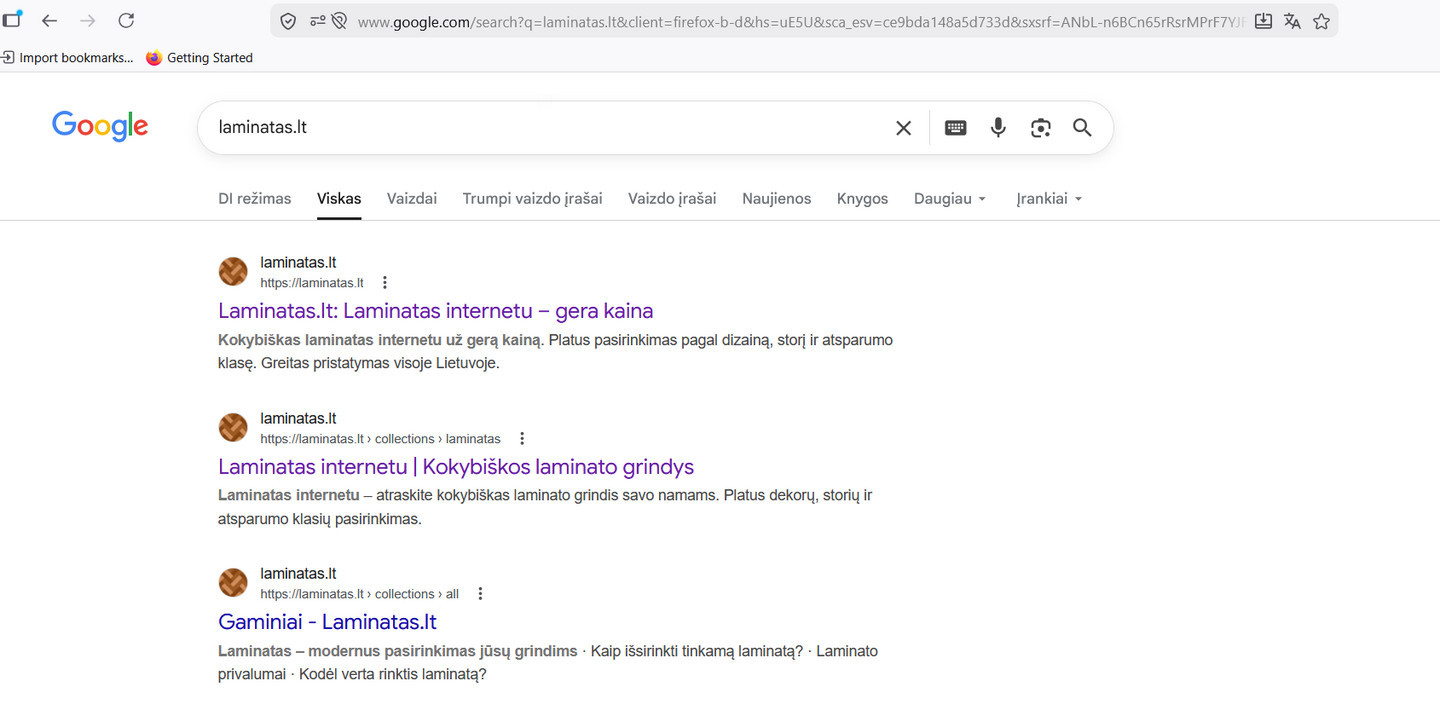
Task: Open the on-screen keyboard input tool
Action: coord(955,128)
